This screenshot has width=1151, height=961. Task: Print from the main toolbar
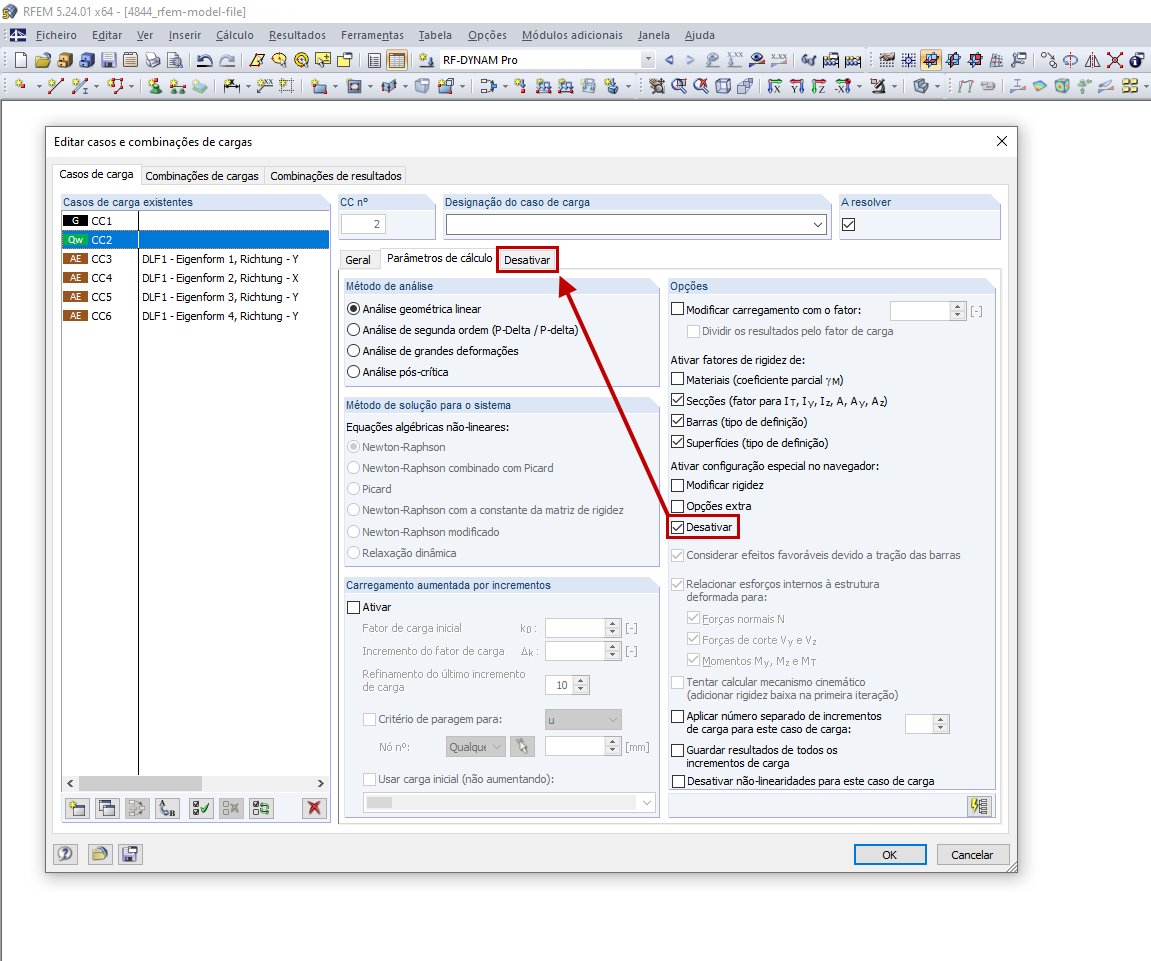tap(153, 60)
